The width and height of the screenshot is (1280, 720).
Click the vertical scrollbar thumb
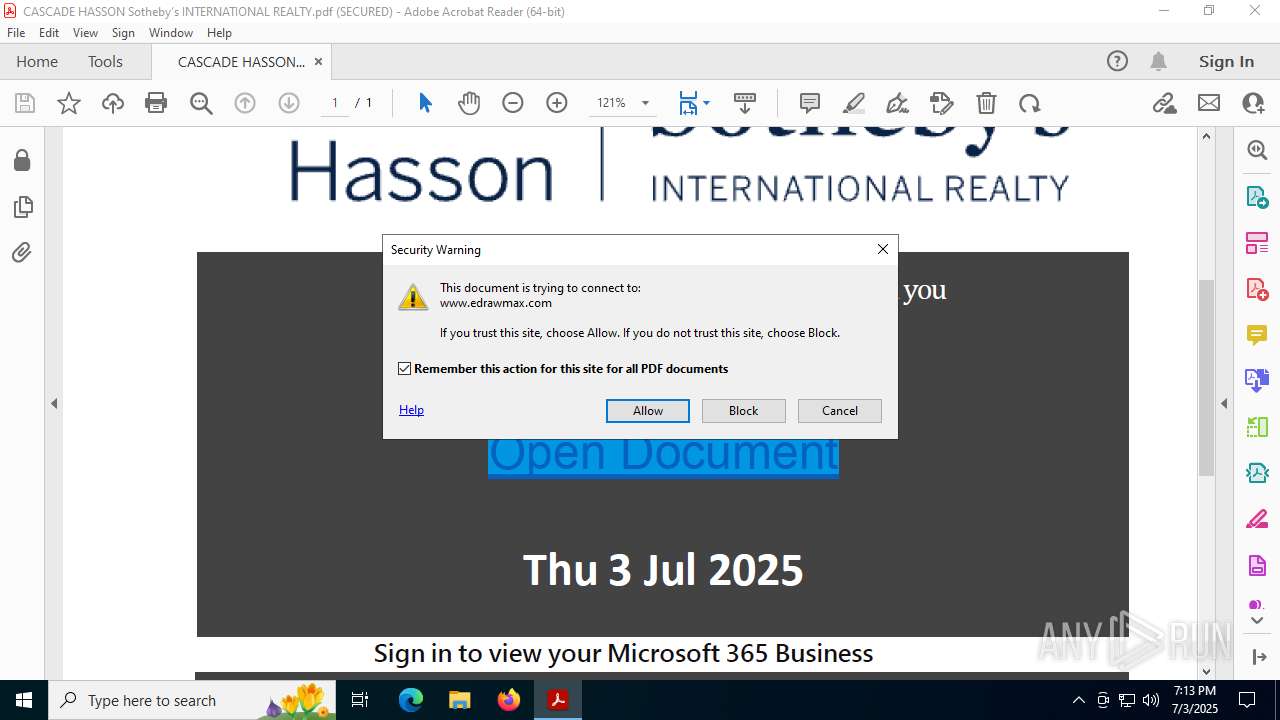(x=1206, y=377)
